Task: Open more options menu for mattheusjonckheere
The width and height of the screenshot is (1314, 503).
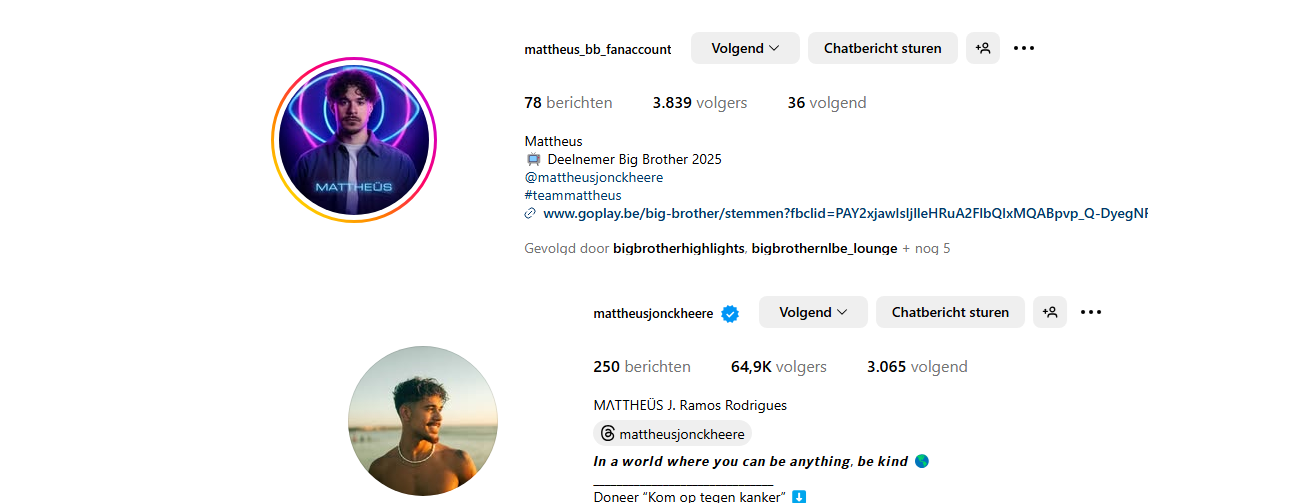Action: pos(1091,312)
